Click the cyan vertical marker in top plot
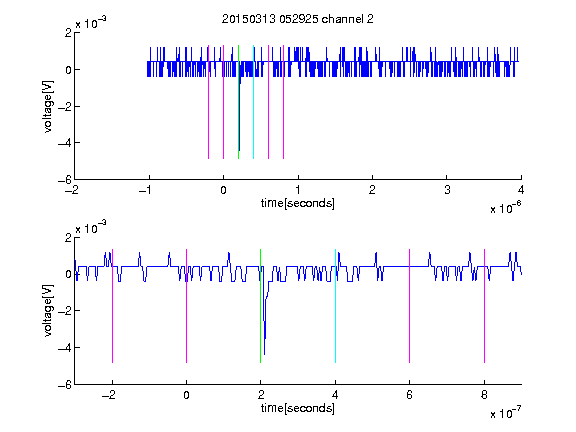The width and height of the screenshot is (576, 432). [x=253, y=102]
